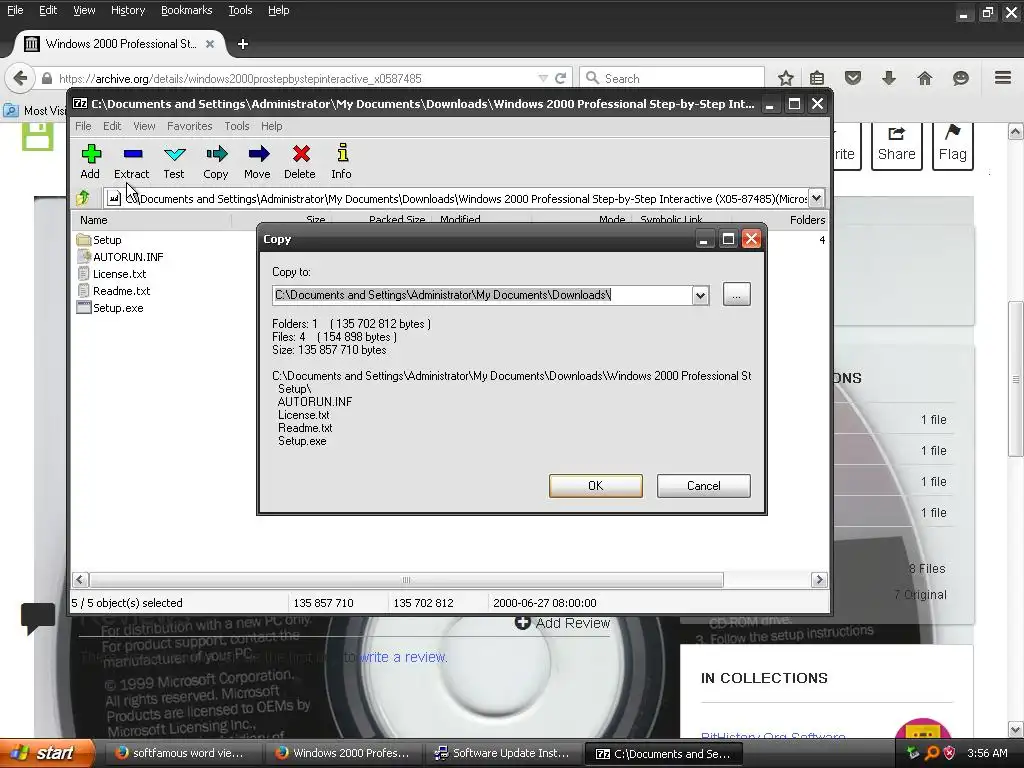Viewport: 1024px width, 768px height.
Task: Open Firefox downloads arrow icon
Action: (x=889, y=78)
